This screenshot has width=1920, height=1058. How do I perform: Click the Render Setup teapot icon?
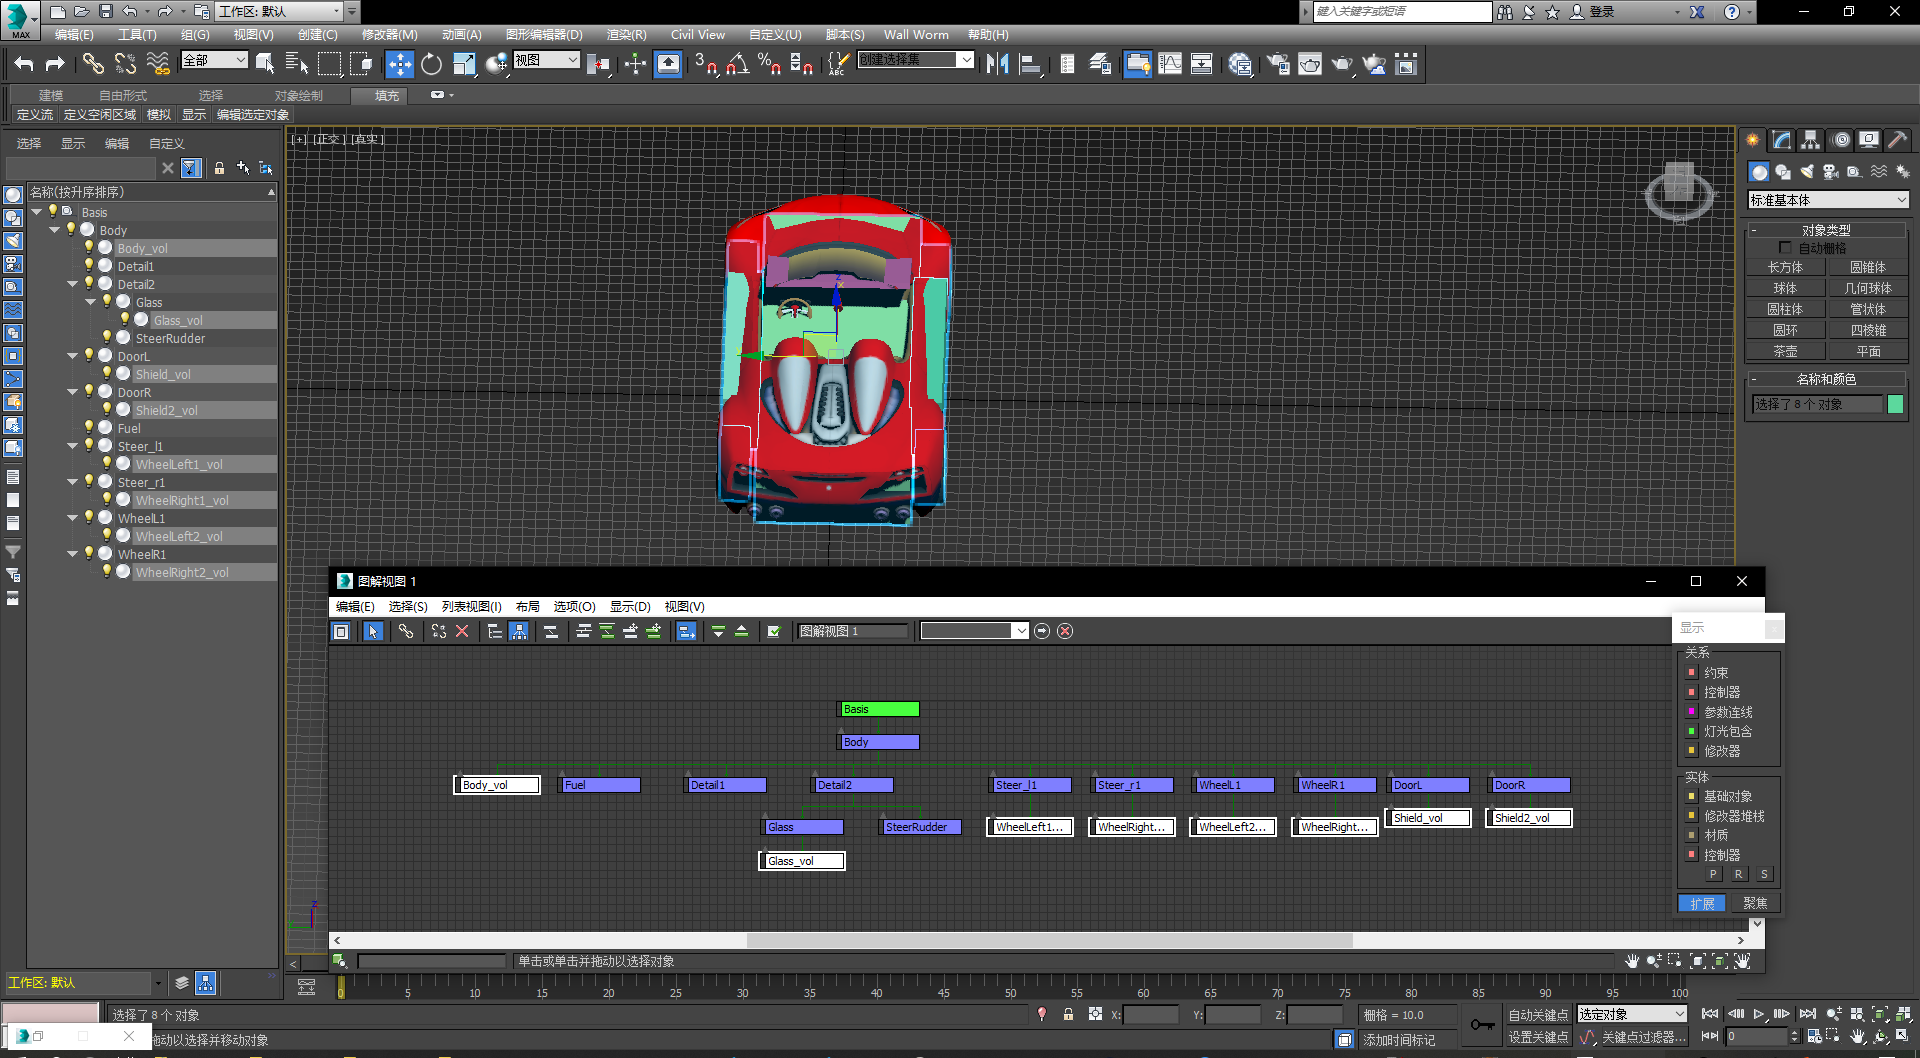coord(1278,65)
